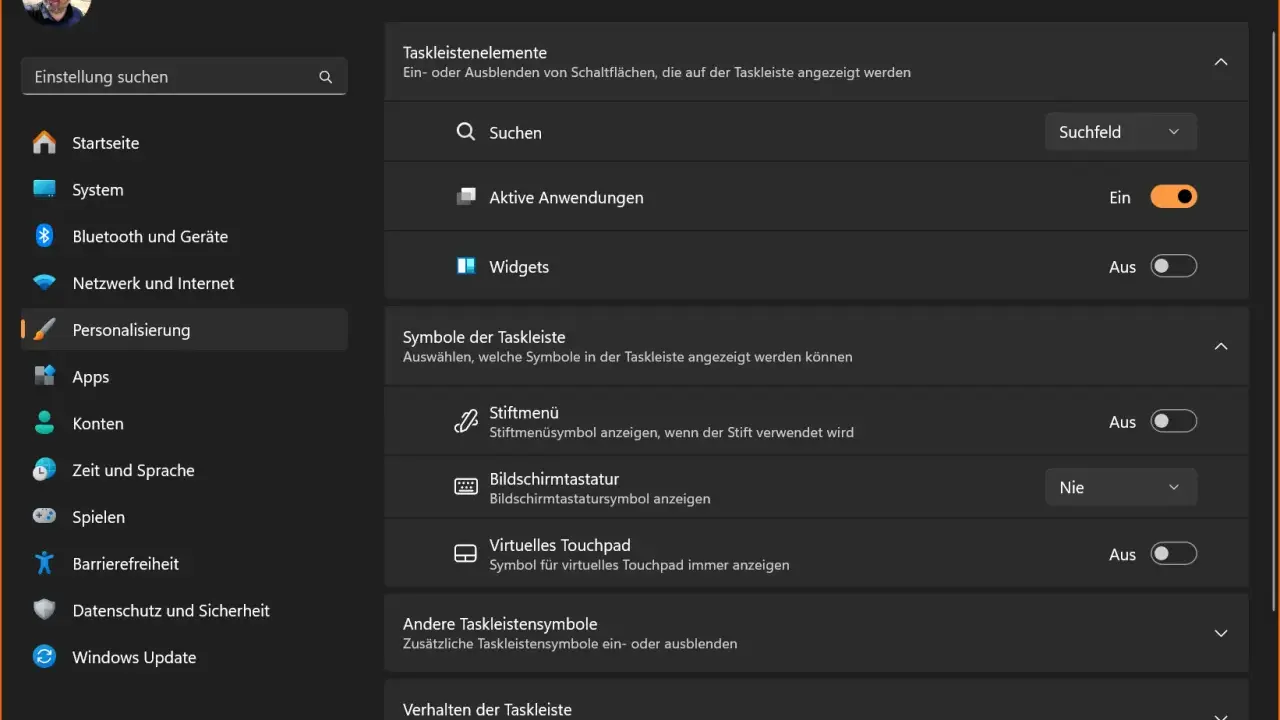Turn off Aktive Anwendungen toggle
Screen dimensions: 1280x720
[1173, 197]
